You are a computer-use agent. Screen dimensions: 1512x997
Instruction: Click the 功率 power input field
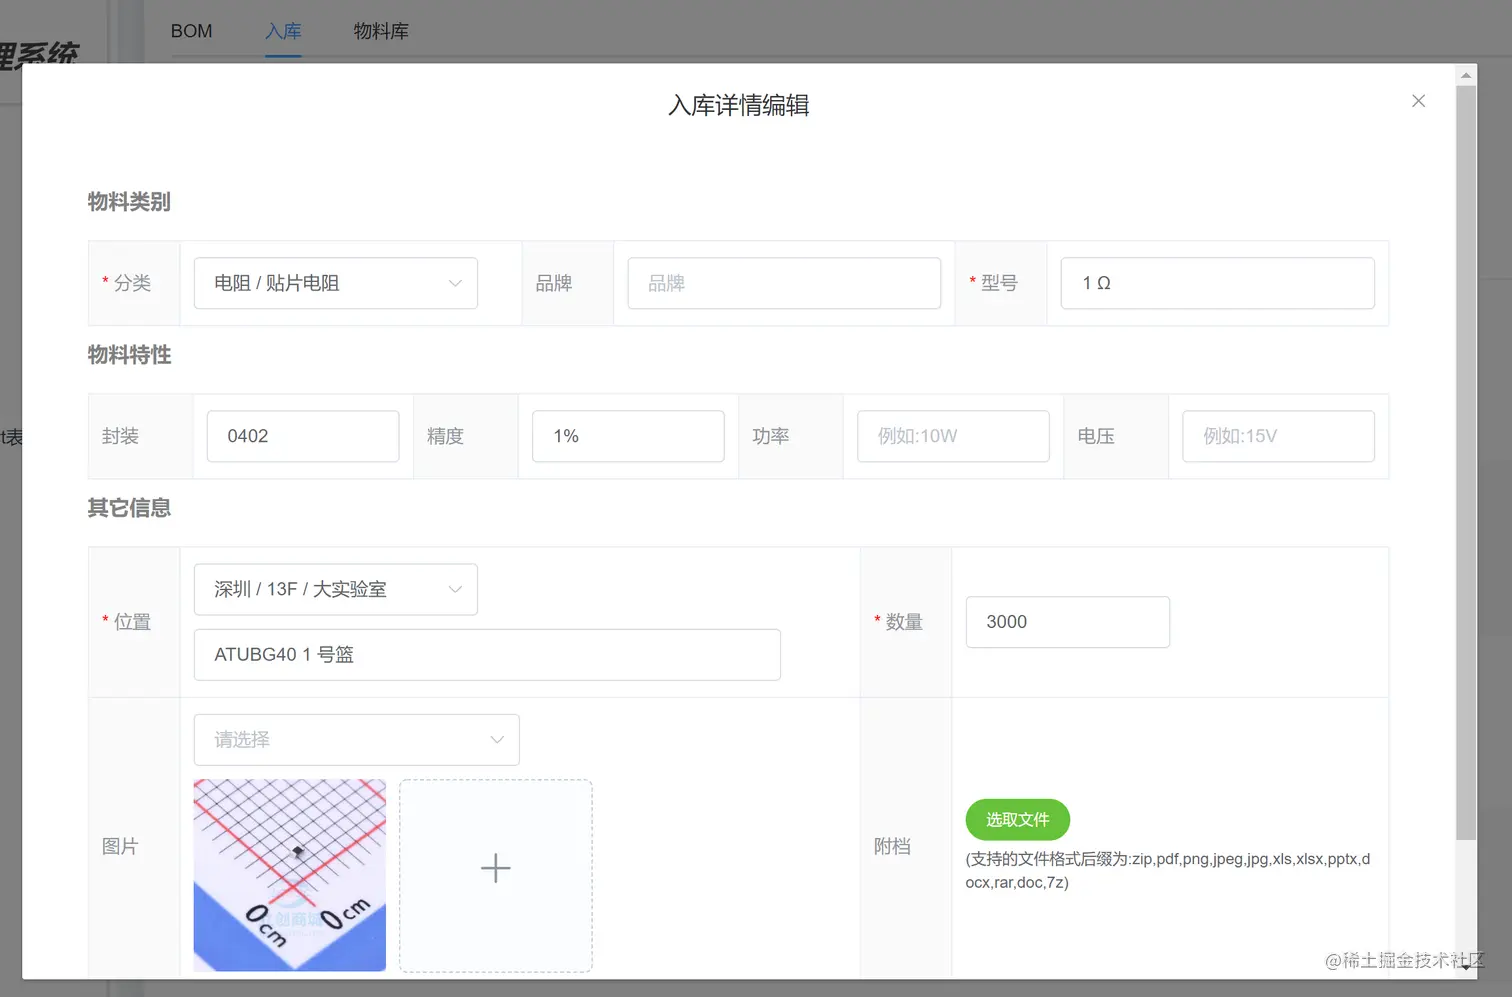pos(953,436)
